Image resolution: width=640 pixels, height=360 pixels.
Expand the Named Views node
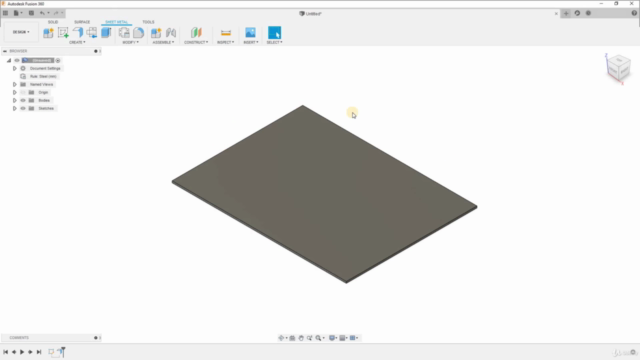(x=15, y=84)
